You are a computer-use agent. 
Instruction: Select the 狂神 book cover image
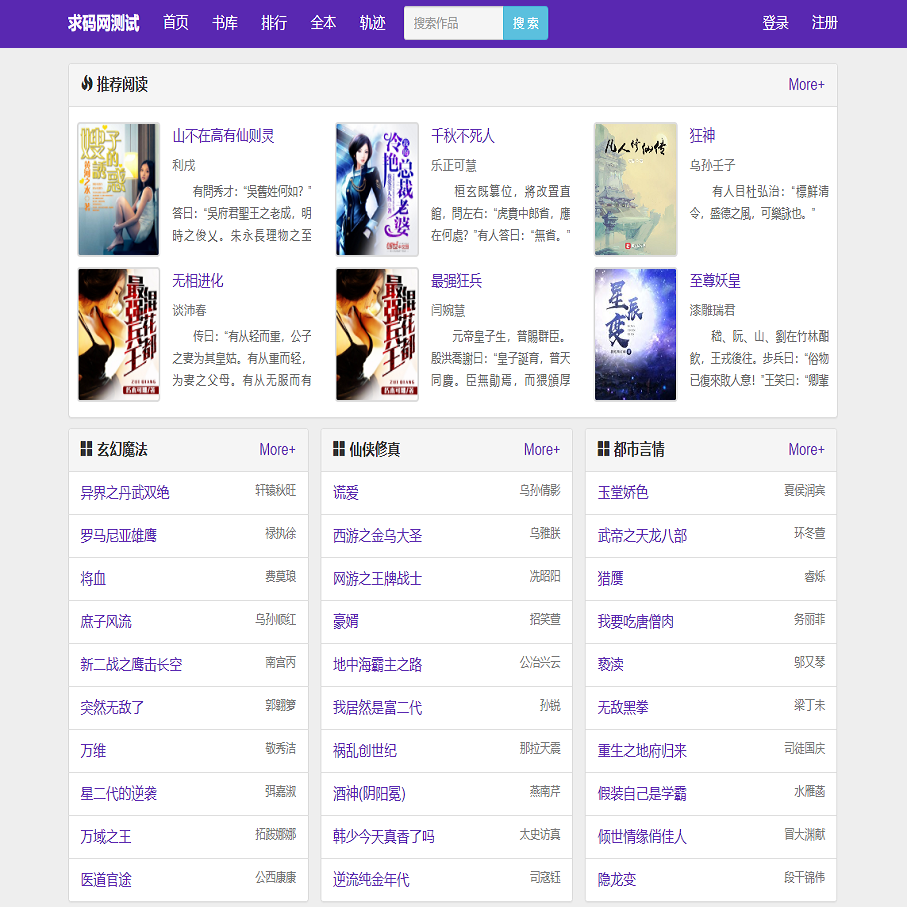pyautogui.click(x=635, y=190)
